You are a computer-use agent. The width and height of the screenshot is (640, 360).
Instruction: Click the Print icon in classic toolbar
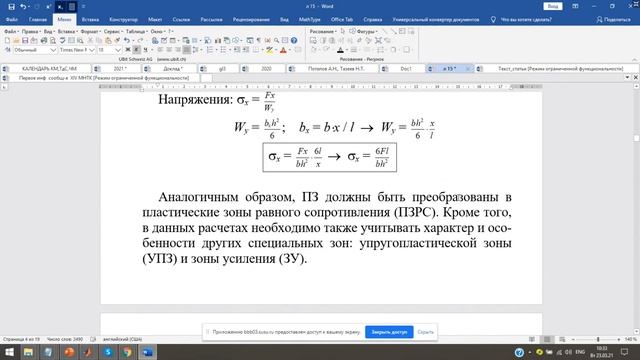pos(44,40)
